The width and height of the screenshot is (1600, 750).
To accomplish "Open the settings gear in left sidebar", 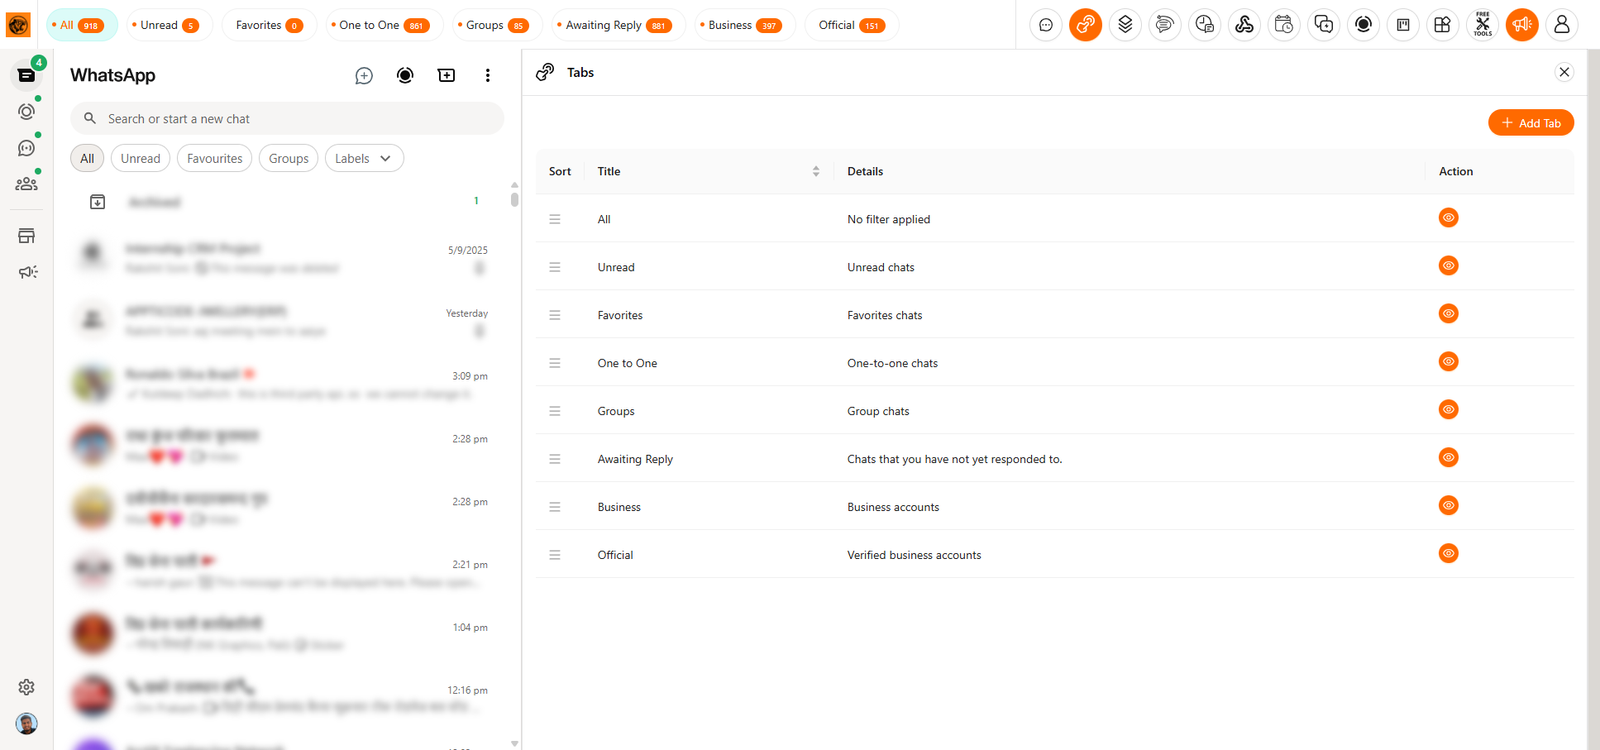I will (x=27, y=687).
